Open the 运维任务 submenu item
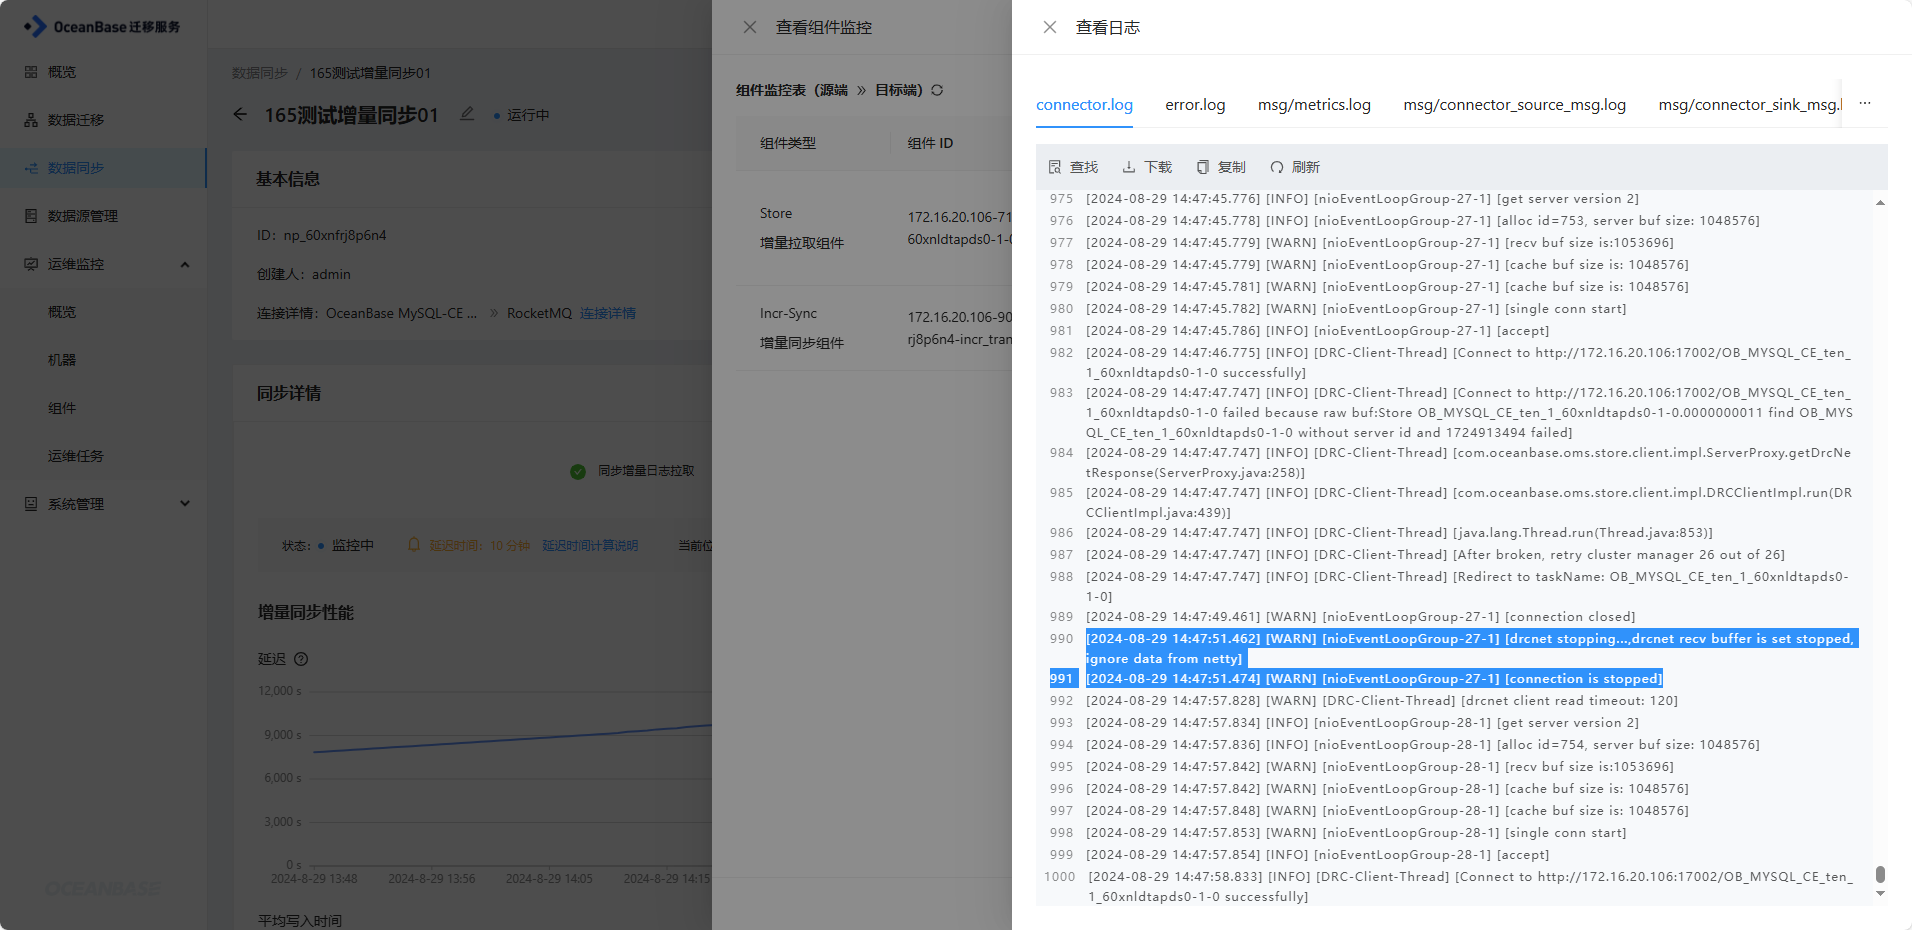This screenshot has width=1912, height=930. click(76, 456)
